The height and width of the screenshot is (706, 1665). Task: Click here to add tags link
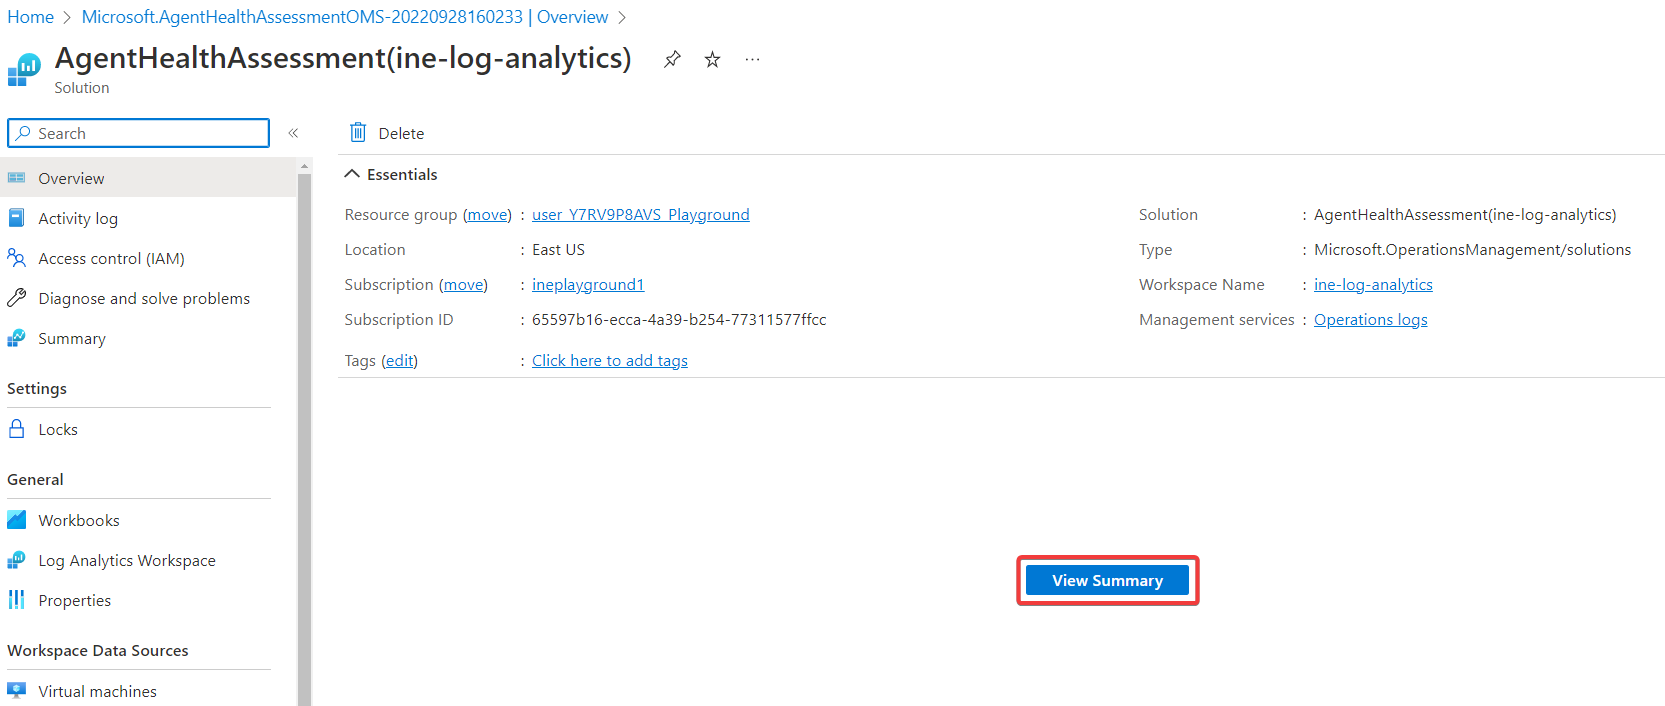point(609,361)
